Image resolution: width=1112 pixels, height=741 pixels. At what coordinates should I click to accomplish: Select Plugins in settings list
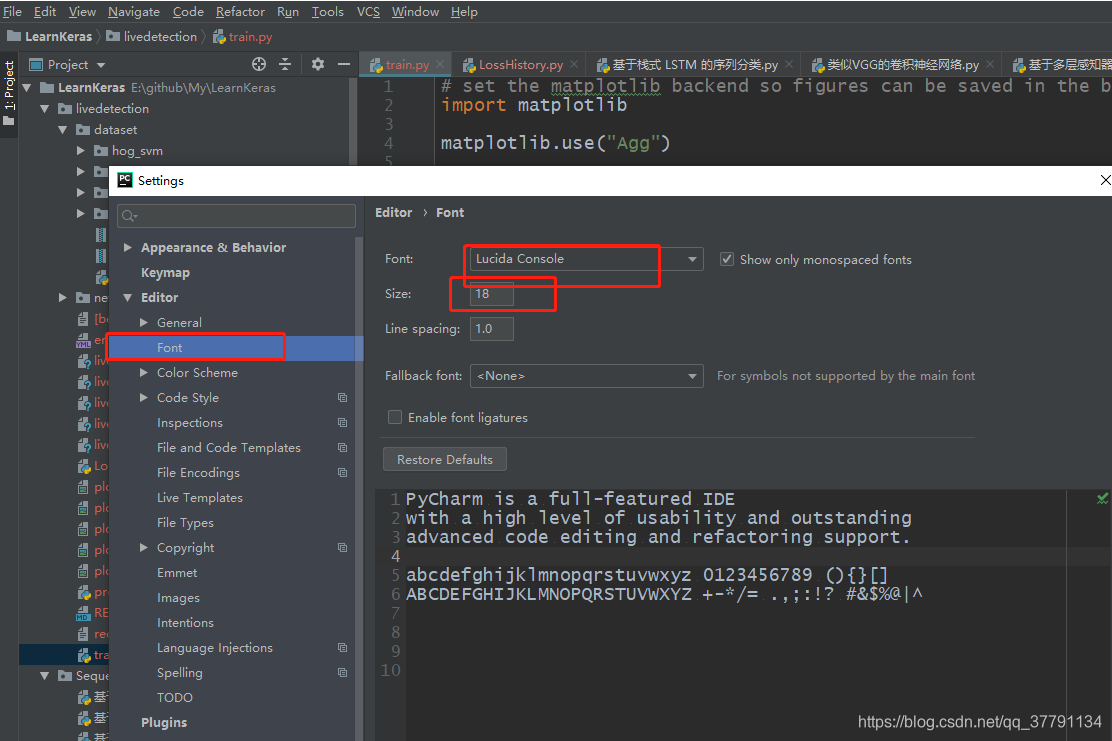164,723
